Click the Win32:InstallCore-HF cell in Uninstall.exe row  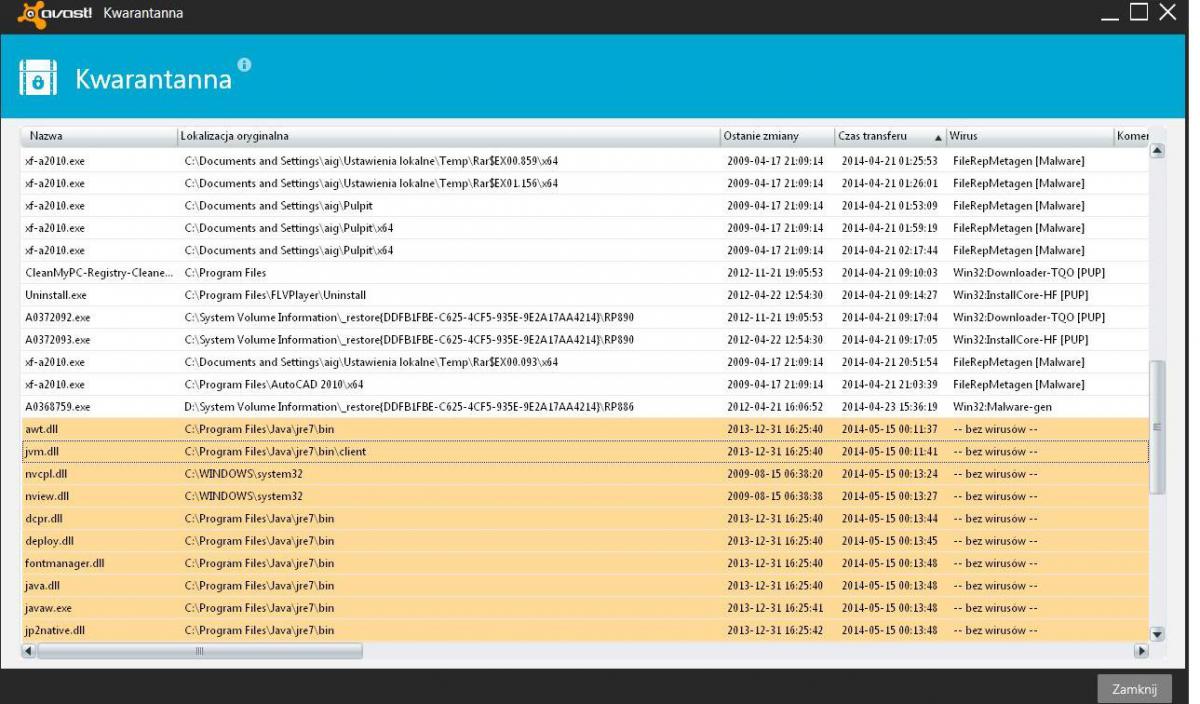pos(1020,295)
